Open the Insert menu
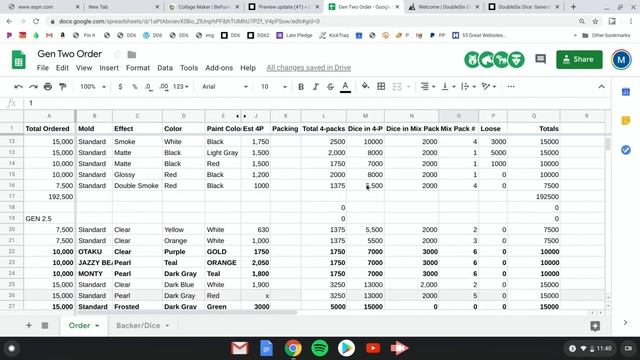Viewport: 640px width, 360px height. [109, 68]
